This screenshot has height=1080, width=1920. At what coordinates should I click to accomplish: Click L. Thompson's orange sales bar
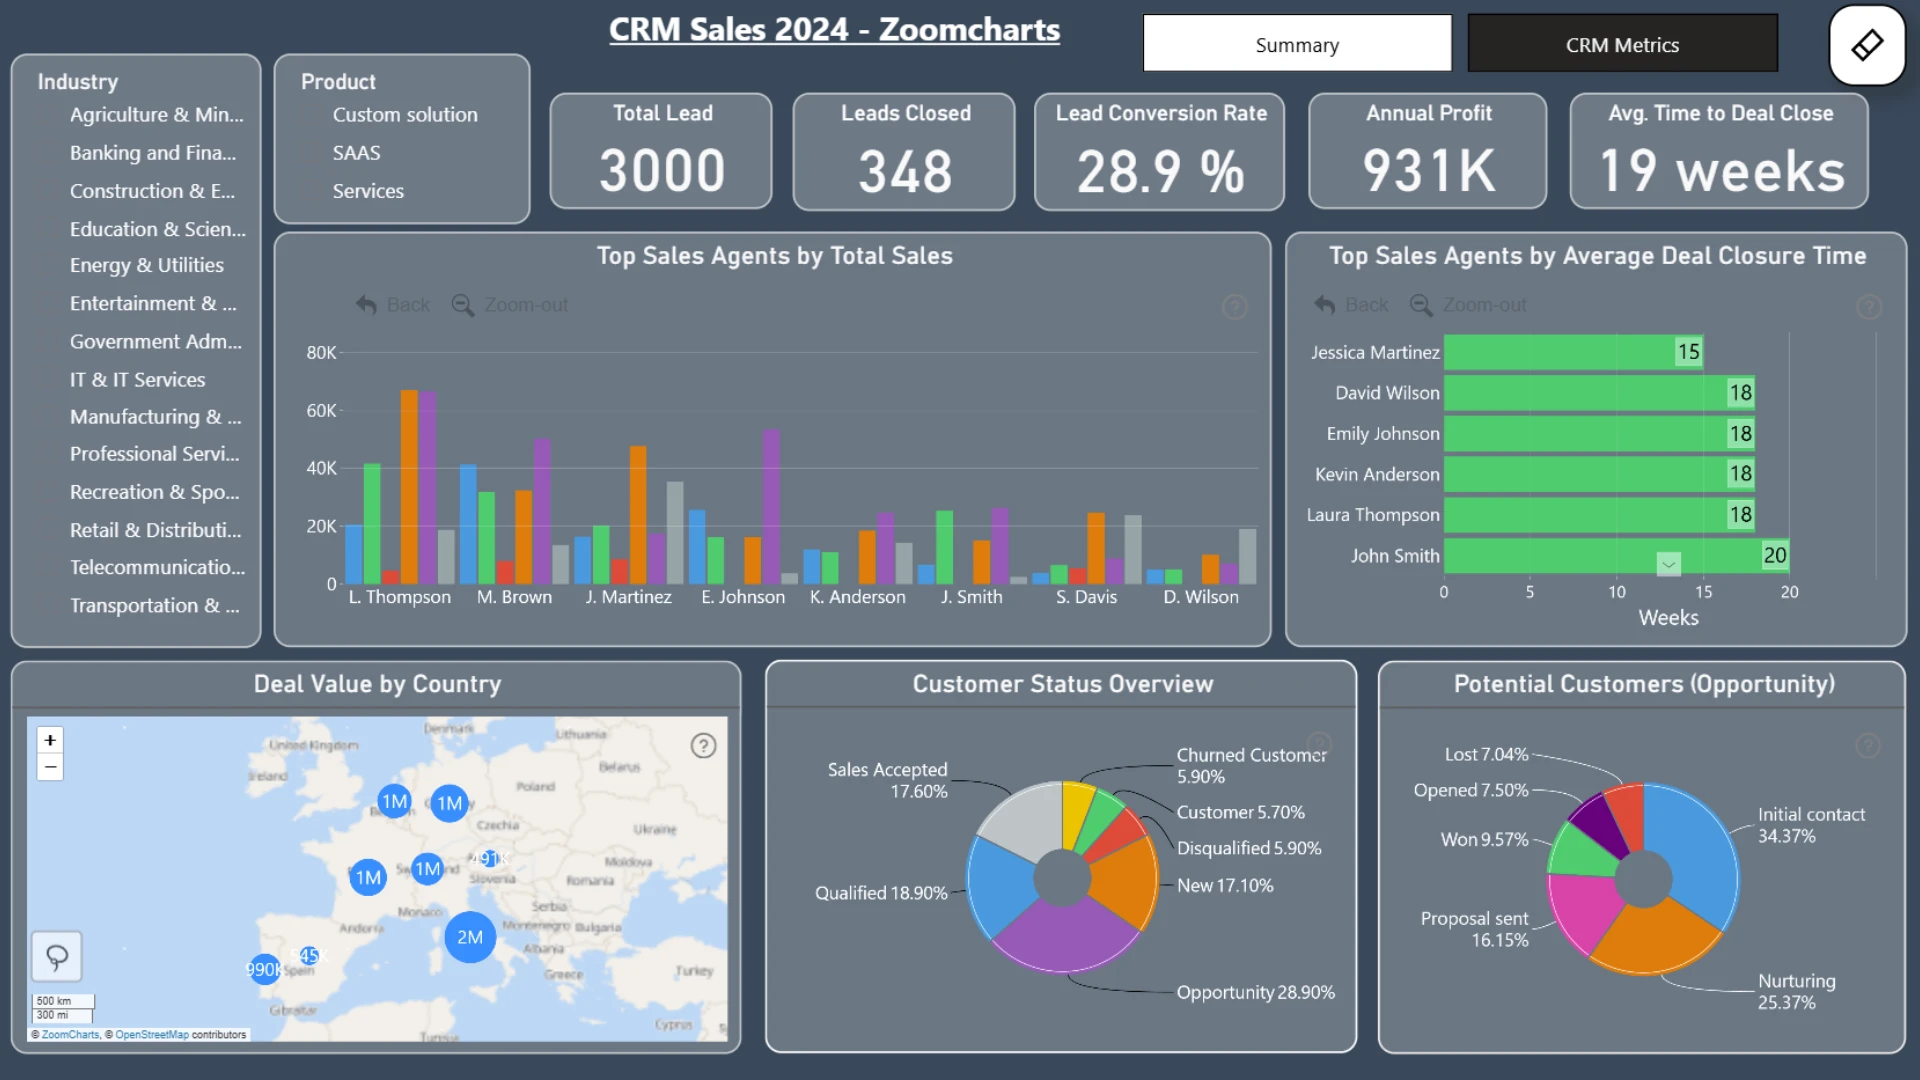tap(409, 487)
